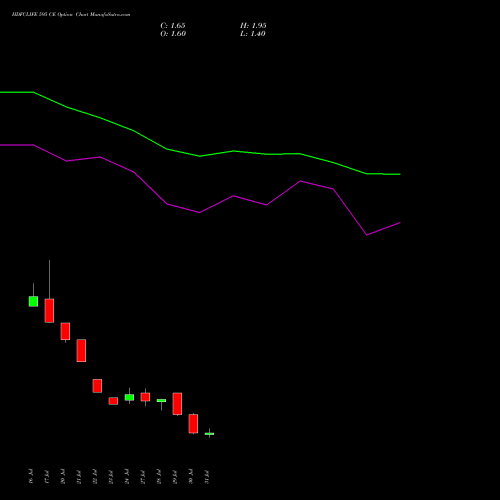500x500 pixels.
Task: Click the 21 Jul date axis label
Action: pos(79,476)
